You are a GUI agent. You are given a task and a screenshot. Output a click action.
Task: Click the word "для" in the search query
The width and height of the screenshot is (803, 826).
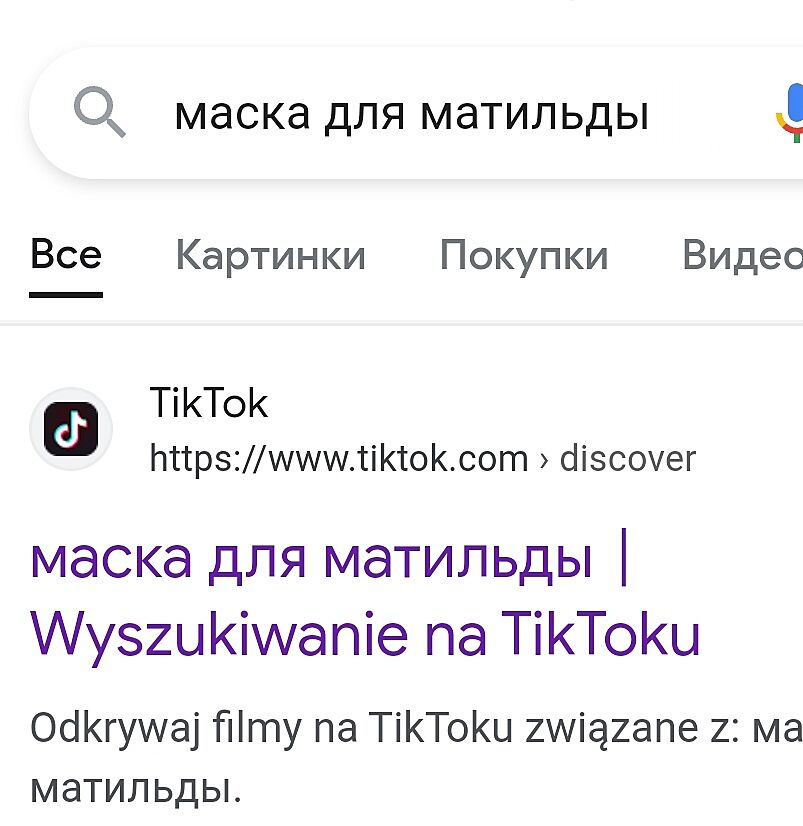coord(364,114)
